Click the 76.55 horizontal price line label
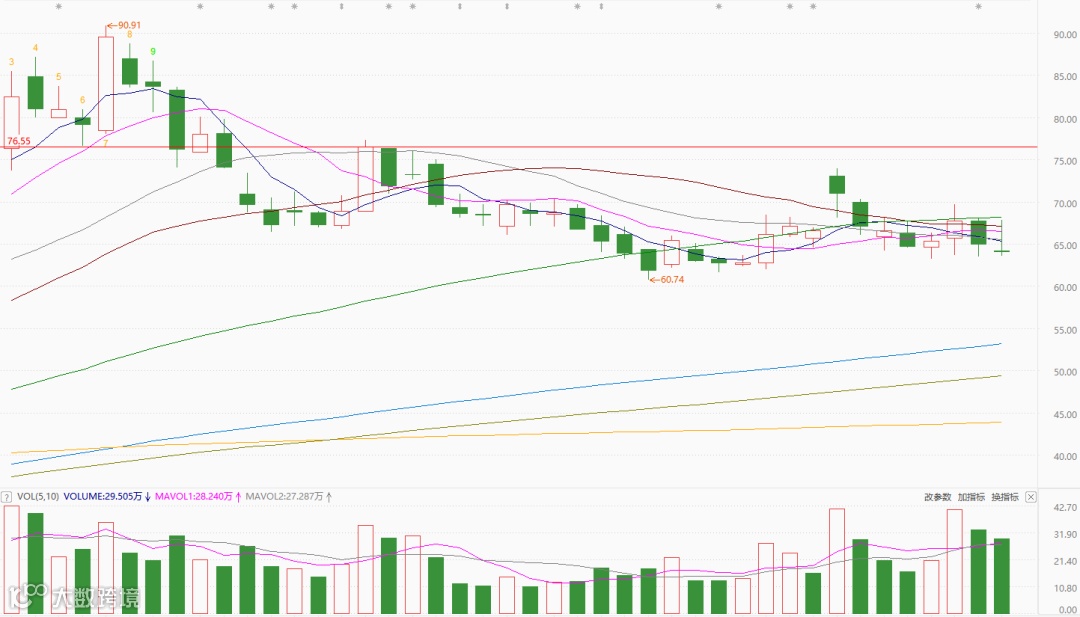This screenshot has height=617, width=1080. tap(19, 141)
